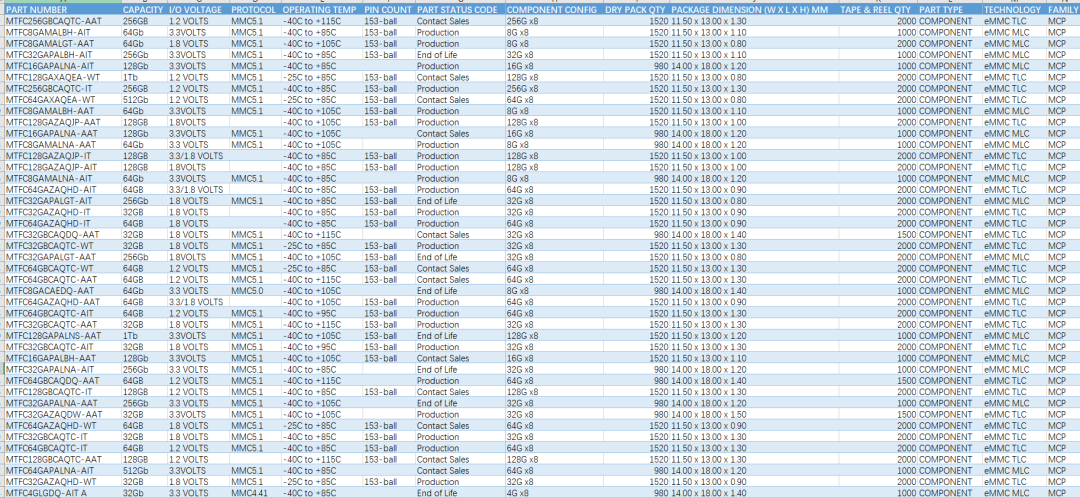Select part number MTFC64GAZAQHD-WT
1080x498 pixels.
click(x=62, y=425)
